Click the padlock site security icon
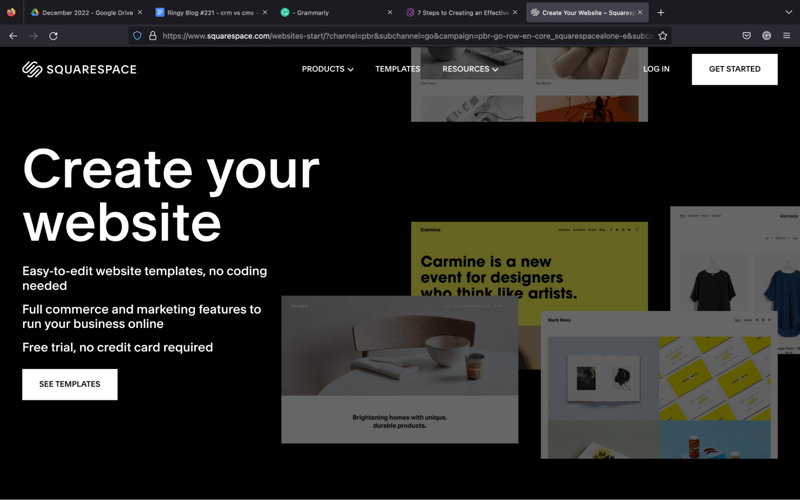800x500 pixels. pyautogui.click(x=152, y=36)
